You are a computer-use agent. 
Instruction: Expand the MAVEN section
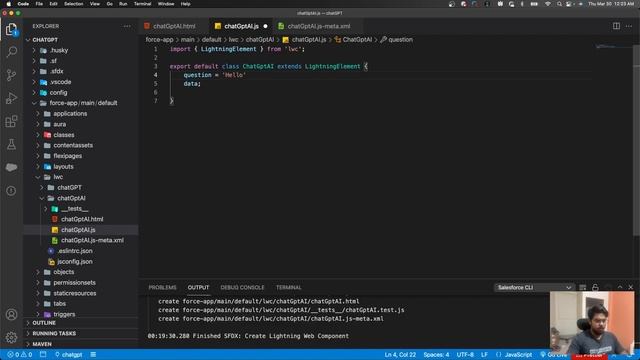click(x=42, y=344)
